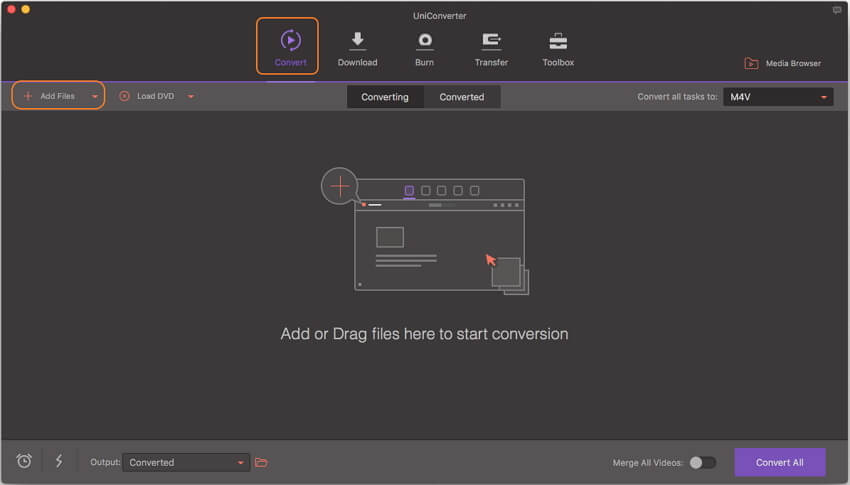
Task: Click the Convert All button
Action: (x=780, y=462)
